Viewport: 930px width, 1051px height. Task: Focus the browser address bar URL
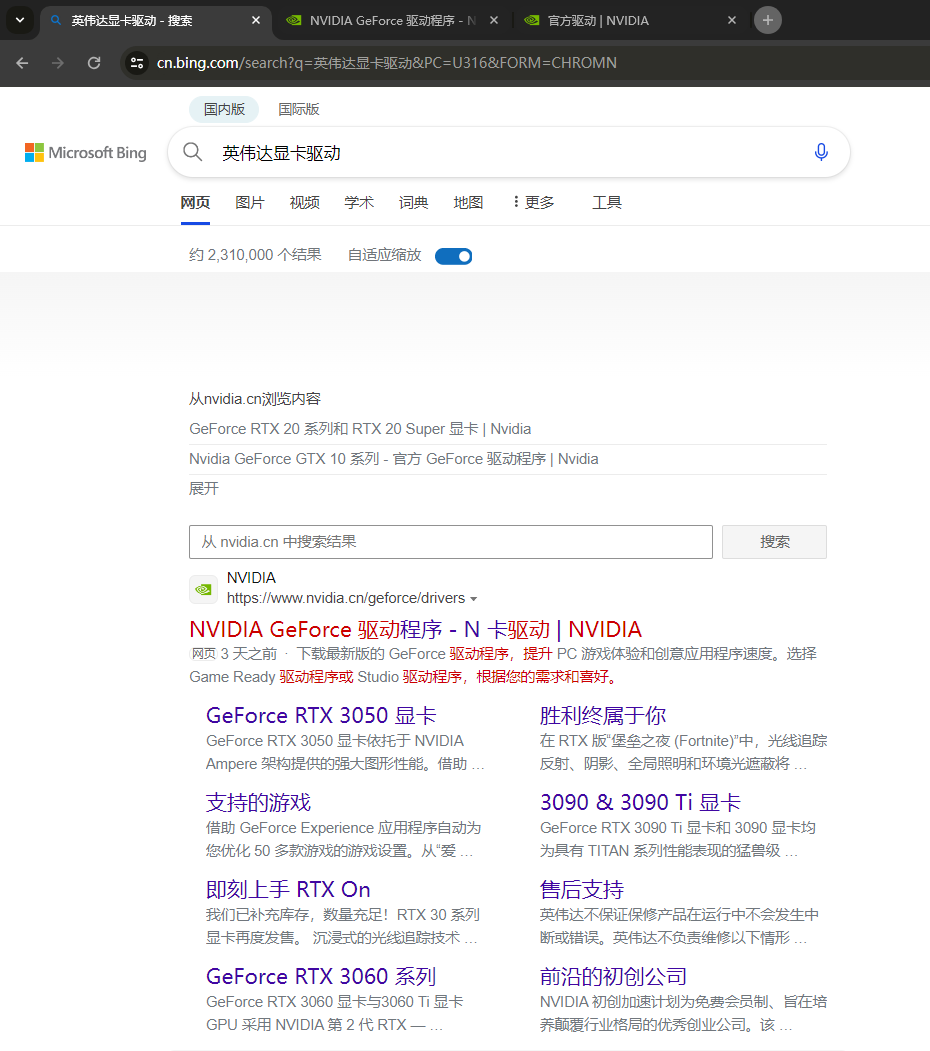(x=387, y=63)
